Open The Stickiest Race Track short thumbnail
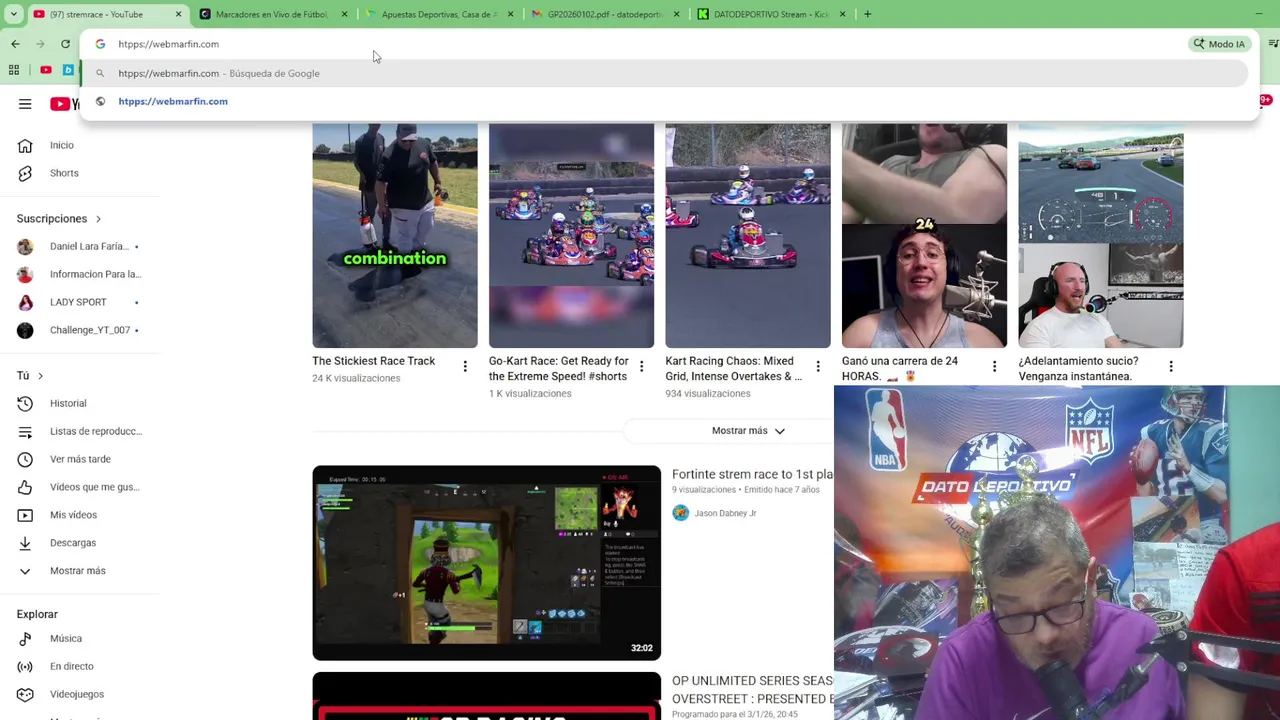This screenshot has width=1280, height=720. pos(395,235)
